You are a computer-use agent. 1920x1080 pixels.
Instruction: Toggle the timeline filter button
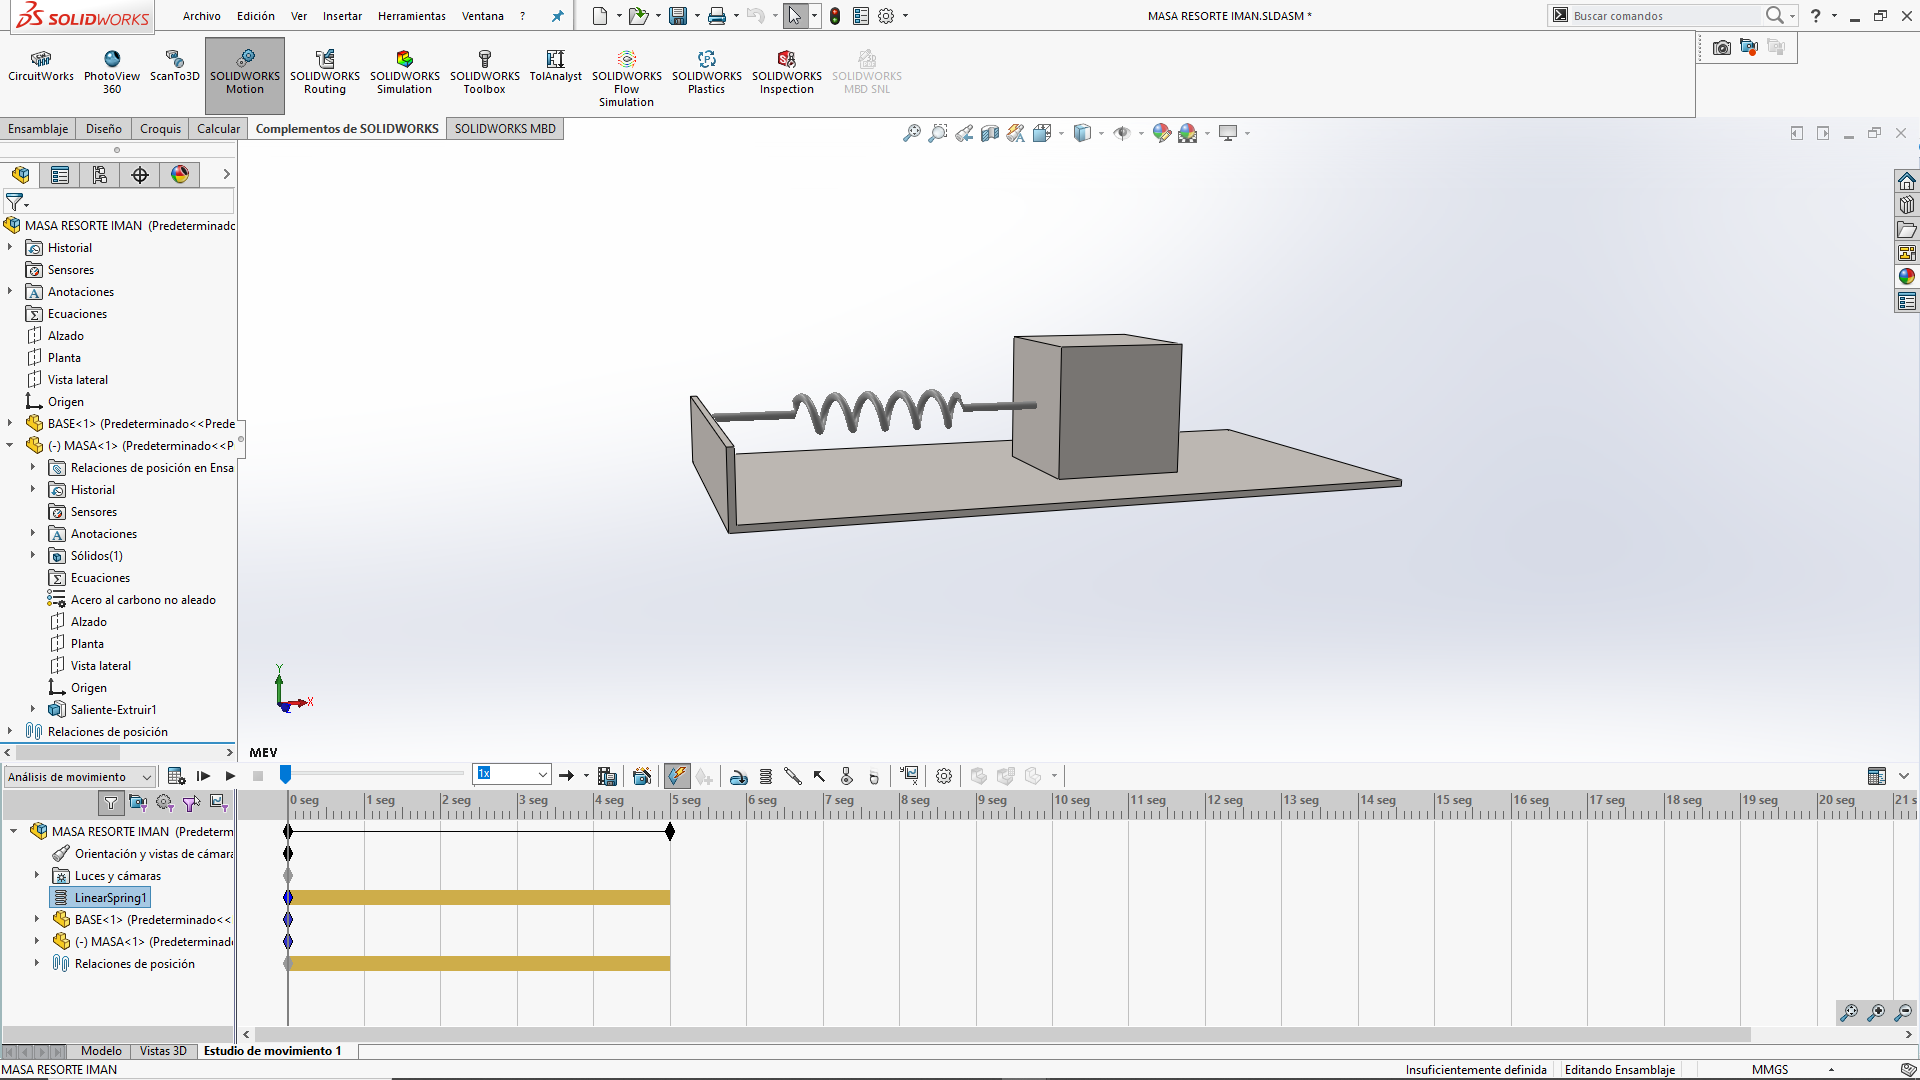point(111,802)
